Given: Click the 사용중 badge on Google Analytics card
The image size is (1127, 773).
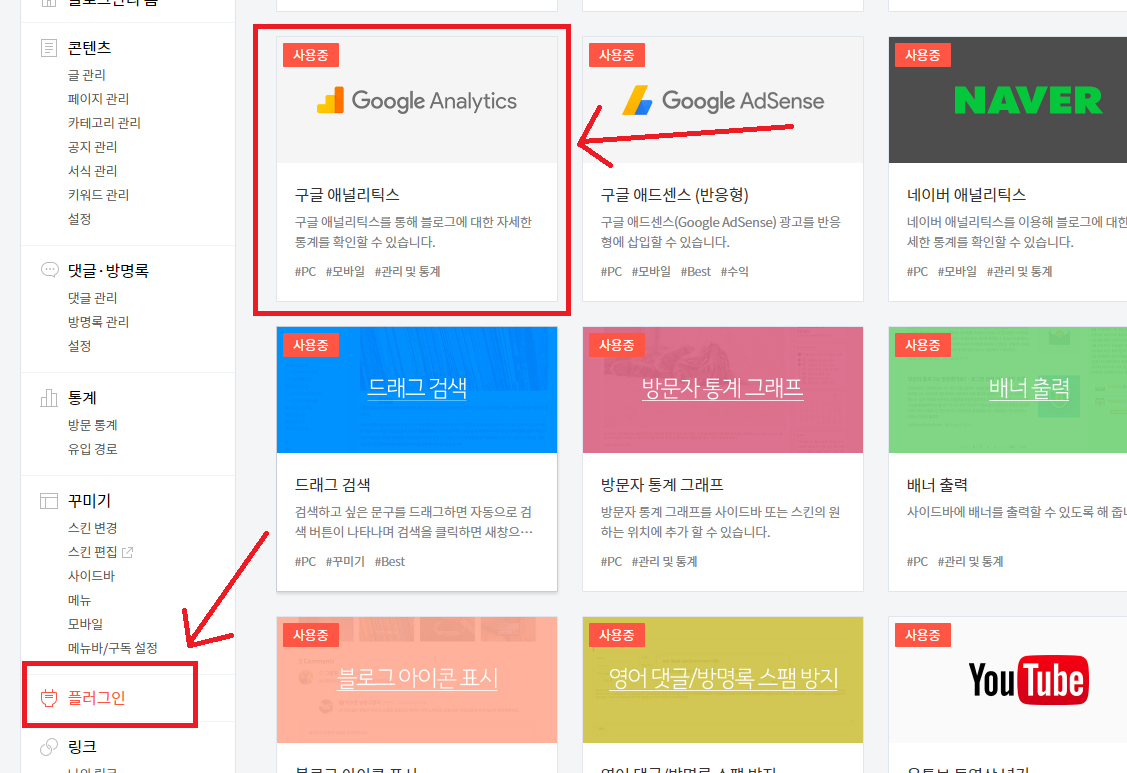Looking at the screenshot, I should (x=310, y=55).
